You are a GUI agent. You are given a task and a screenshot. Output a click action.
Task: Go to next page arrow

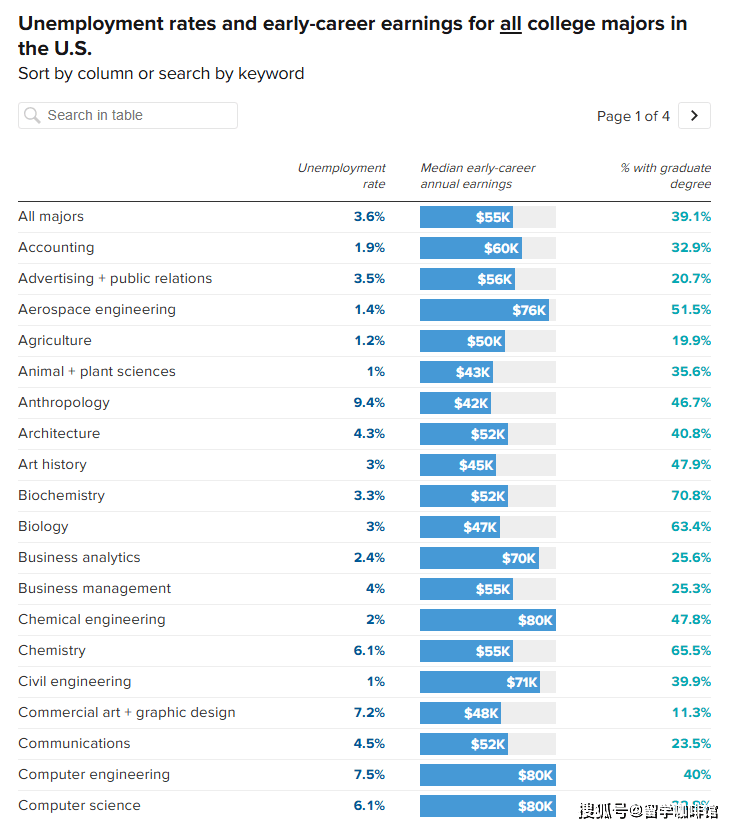pyautogui.click(x=694, y=116)
